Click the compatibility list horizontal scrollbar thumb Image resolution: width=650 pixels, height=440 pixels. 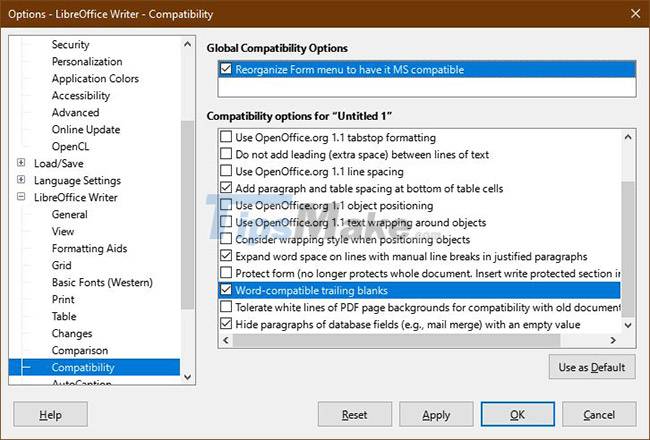[x=396, y=340]
